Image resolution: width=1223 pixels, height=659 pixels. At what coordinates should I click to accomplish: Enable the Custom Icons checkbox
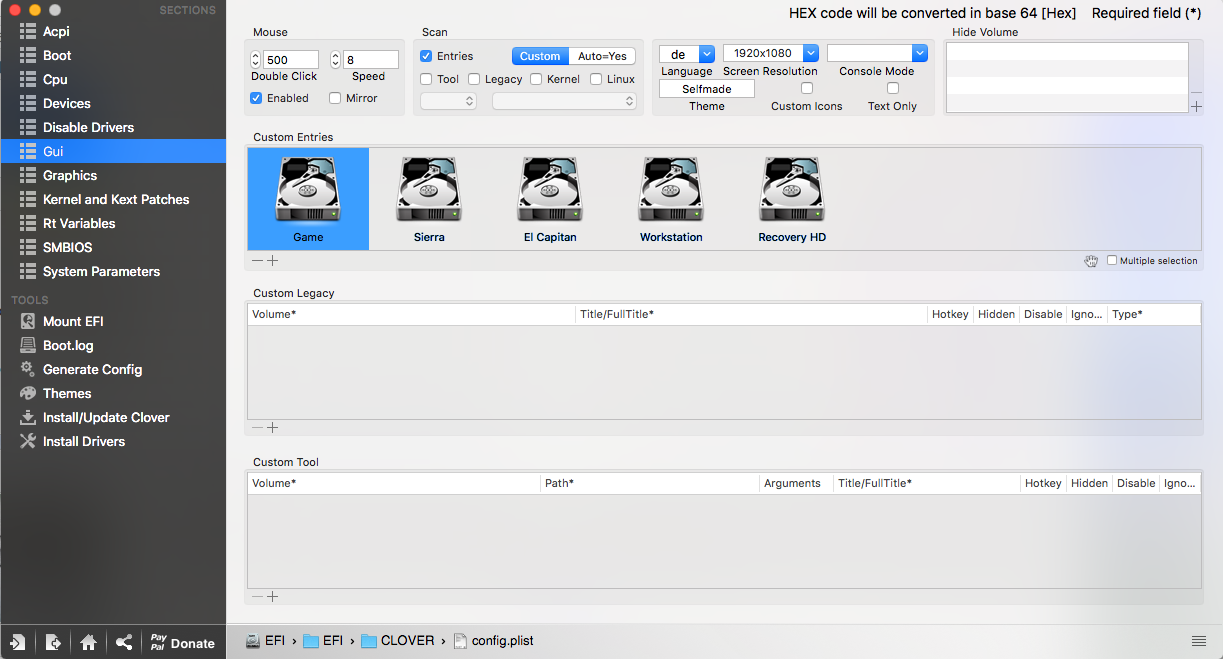807,89
